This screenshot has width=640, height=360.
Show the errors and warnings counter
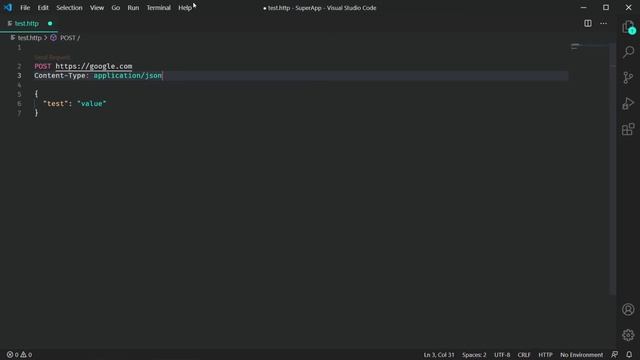pyautogui.click(x=19, y=355)
